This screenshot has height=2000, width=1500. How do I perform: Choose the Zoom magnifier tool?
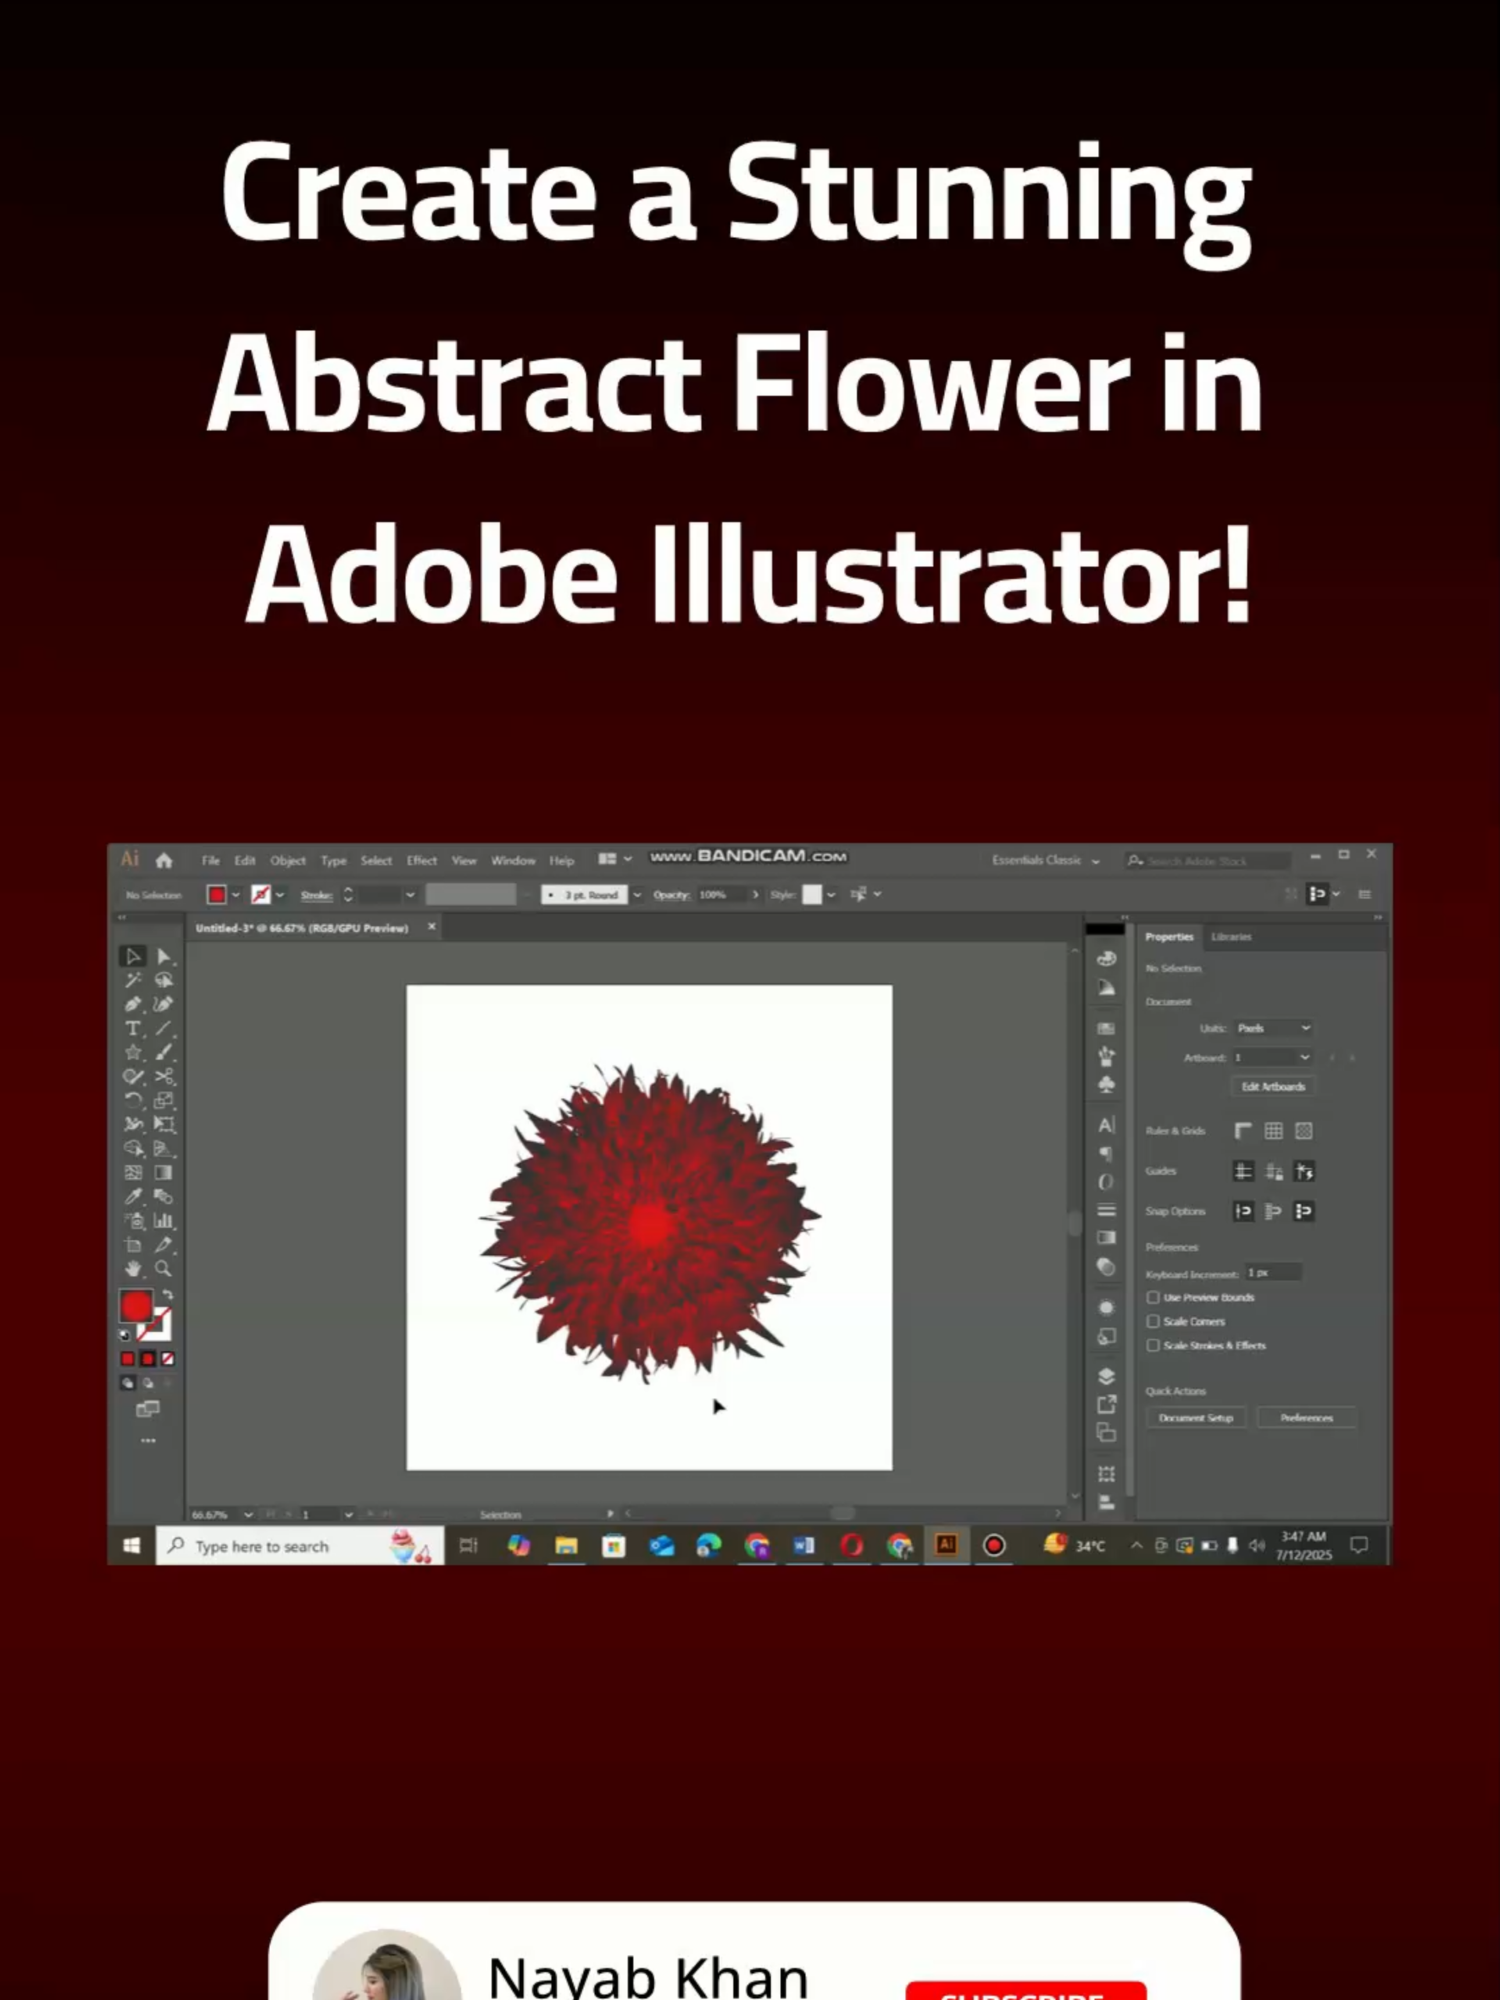point(164,1268)
